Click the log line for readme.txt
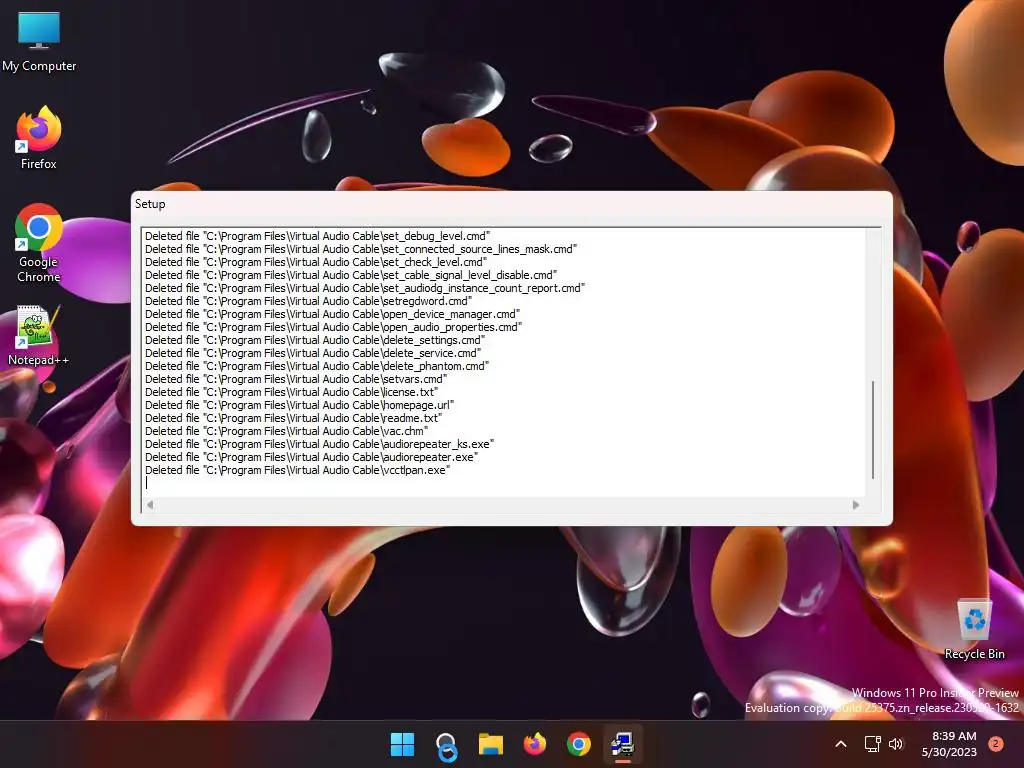The width and height of the screenshot is (1024, 768). [x=293, y=418]
